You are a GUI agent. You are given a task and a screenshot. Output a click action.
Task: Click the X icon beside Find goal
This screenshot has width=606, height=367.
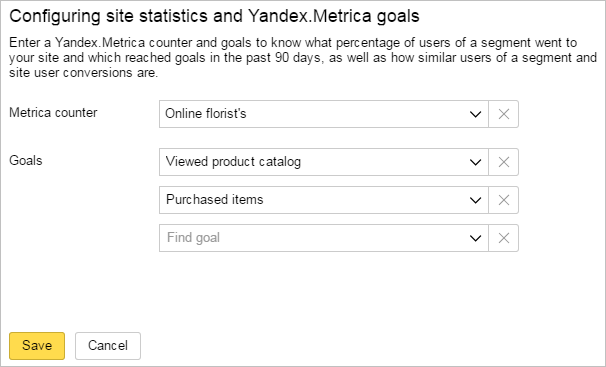click(504, 238)
